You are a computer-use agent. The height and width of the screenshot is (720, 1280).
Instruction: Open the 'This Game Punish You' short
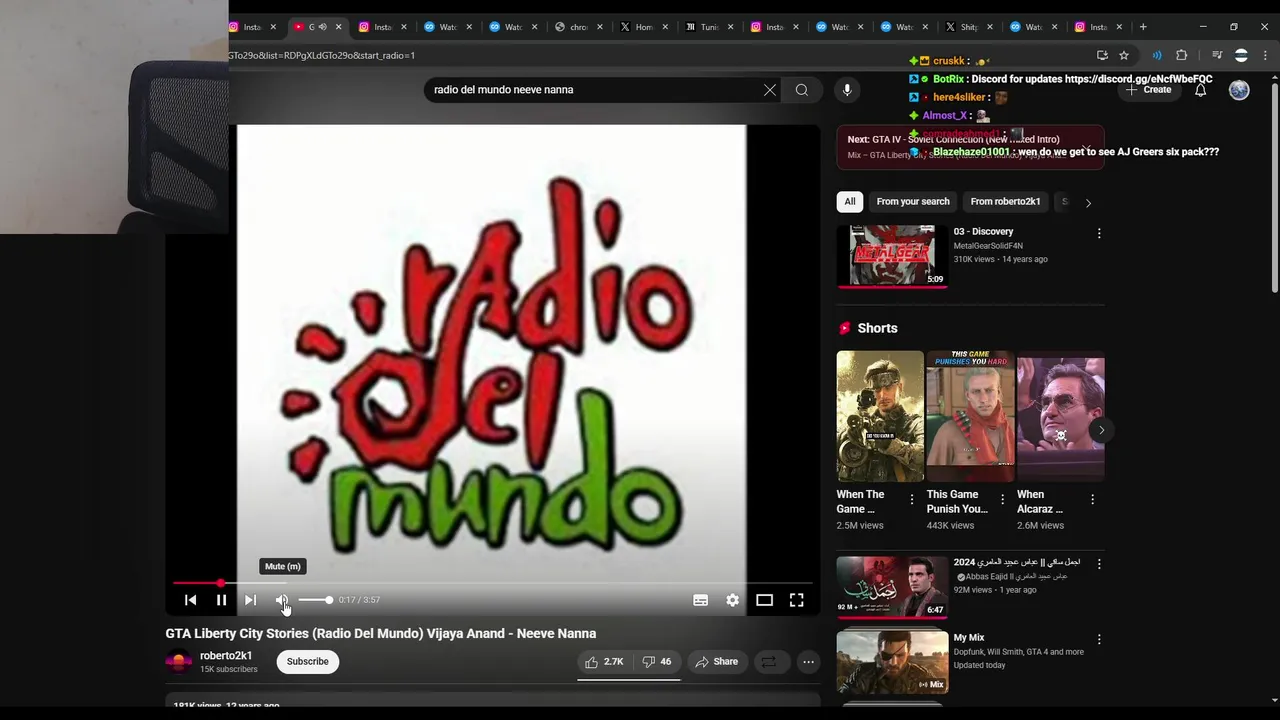[x=970, y=416]
